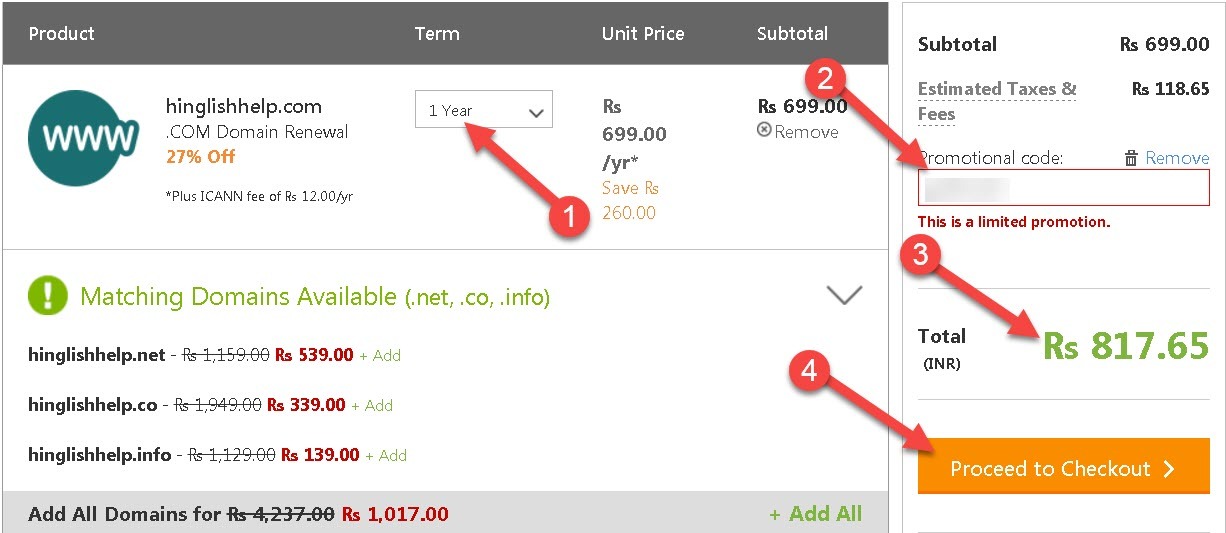This screenshot has height=533, width=1226.
Task: Click the Term column header
Action: pos(437,34)
